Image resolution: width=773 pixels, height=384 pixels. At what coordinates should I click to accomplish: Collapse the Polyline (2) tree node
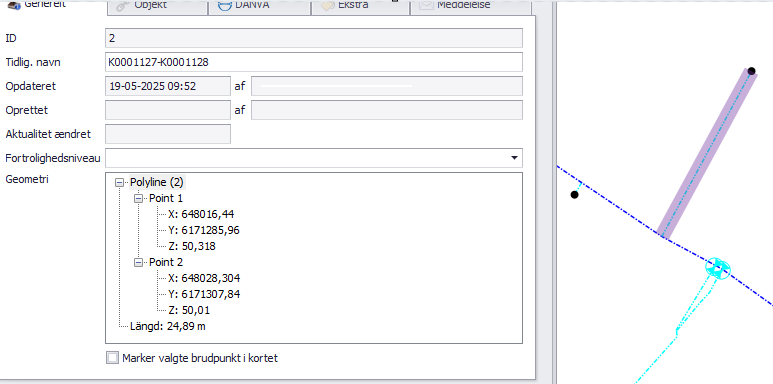click(x=119, y=183)
